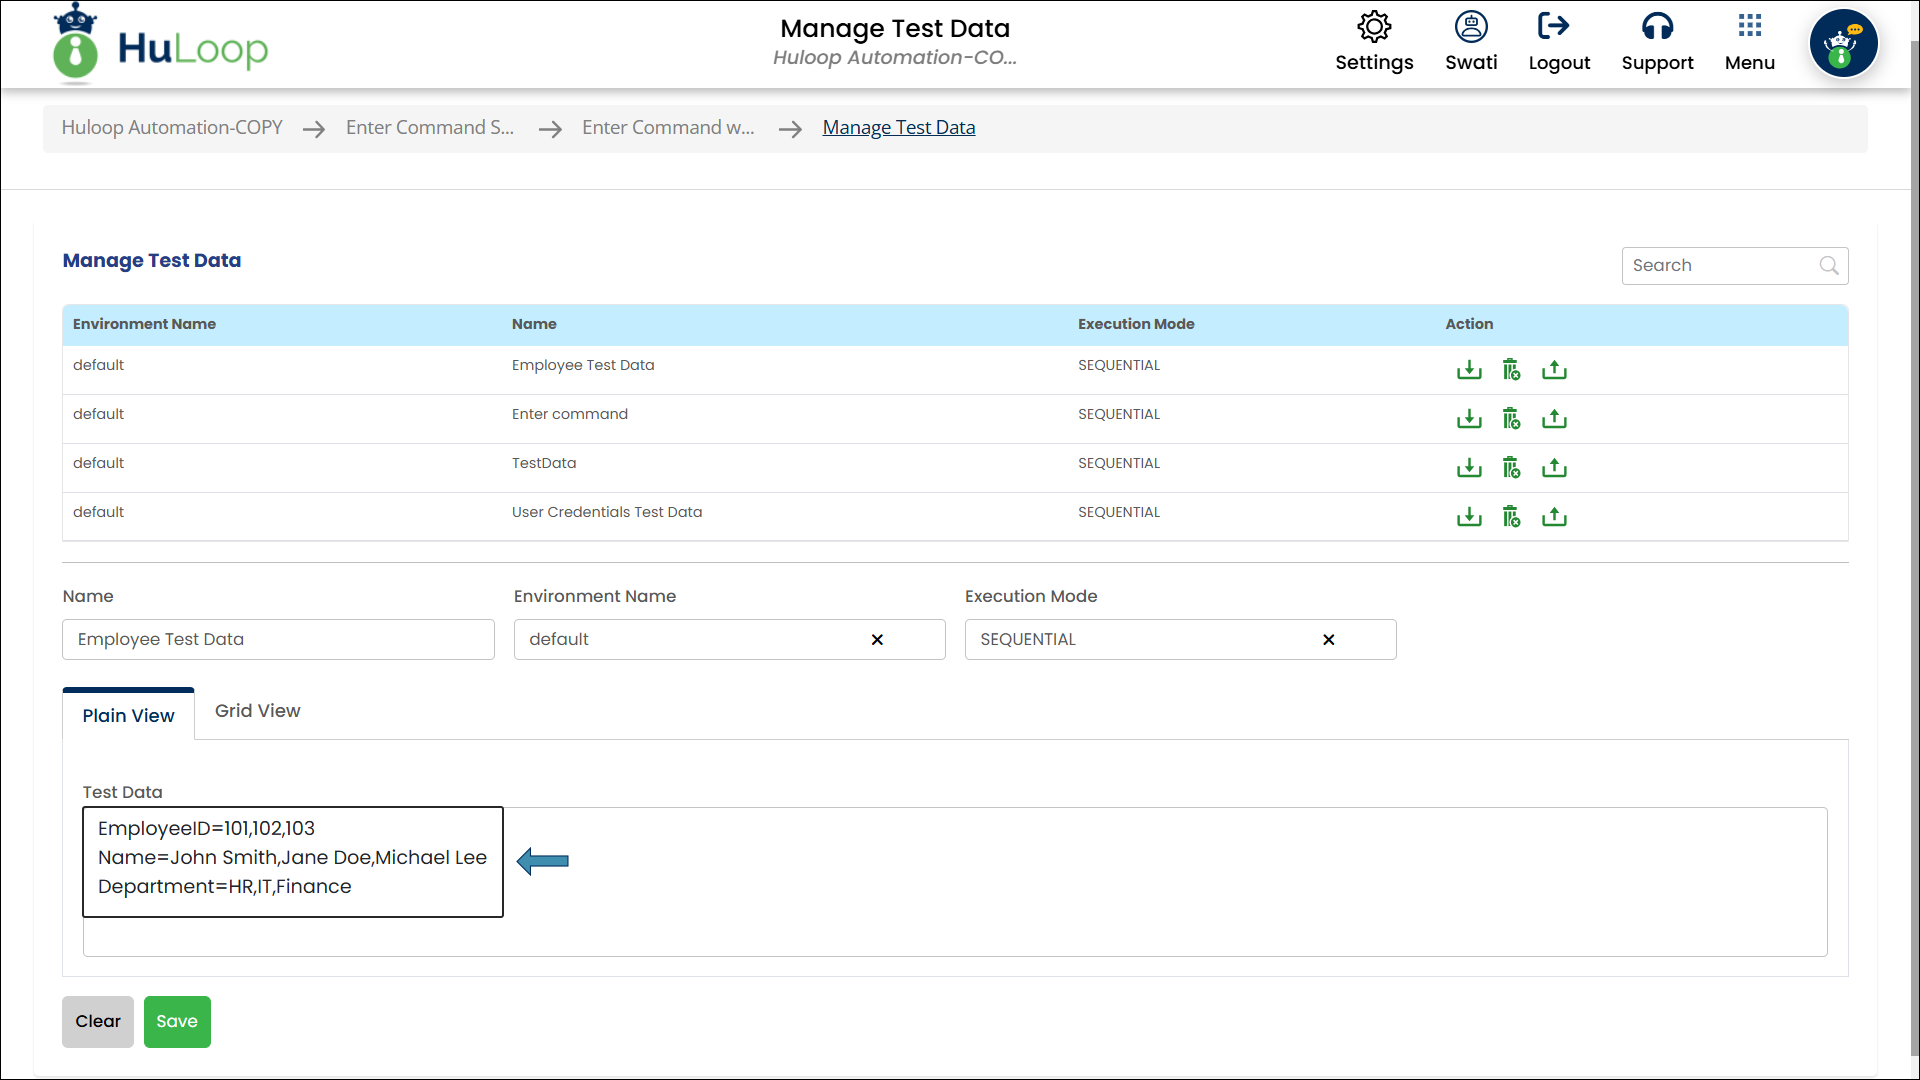
Task: Click the green Save button
Action: [177, 1022]
